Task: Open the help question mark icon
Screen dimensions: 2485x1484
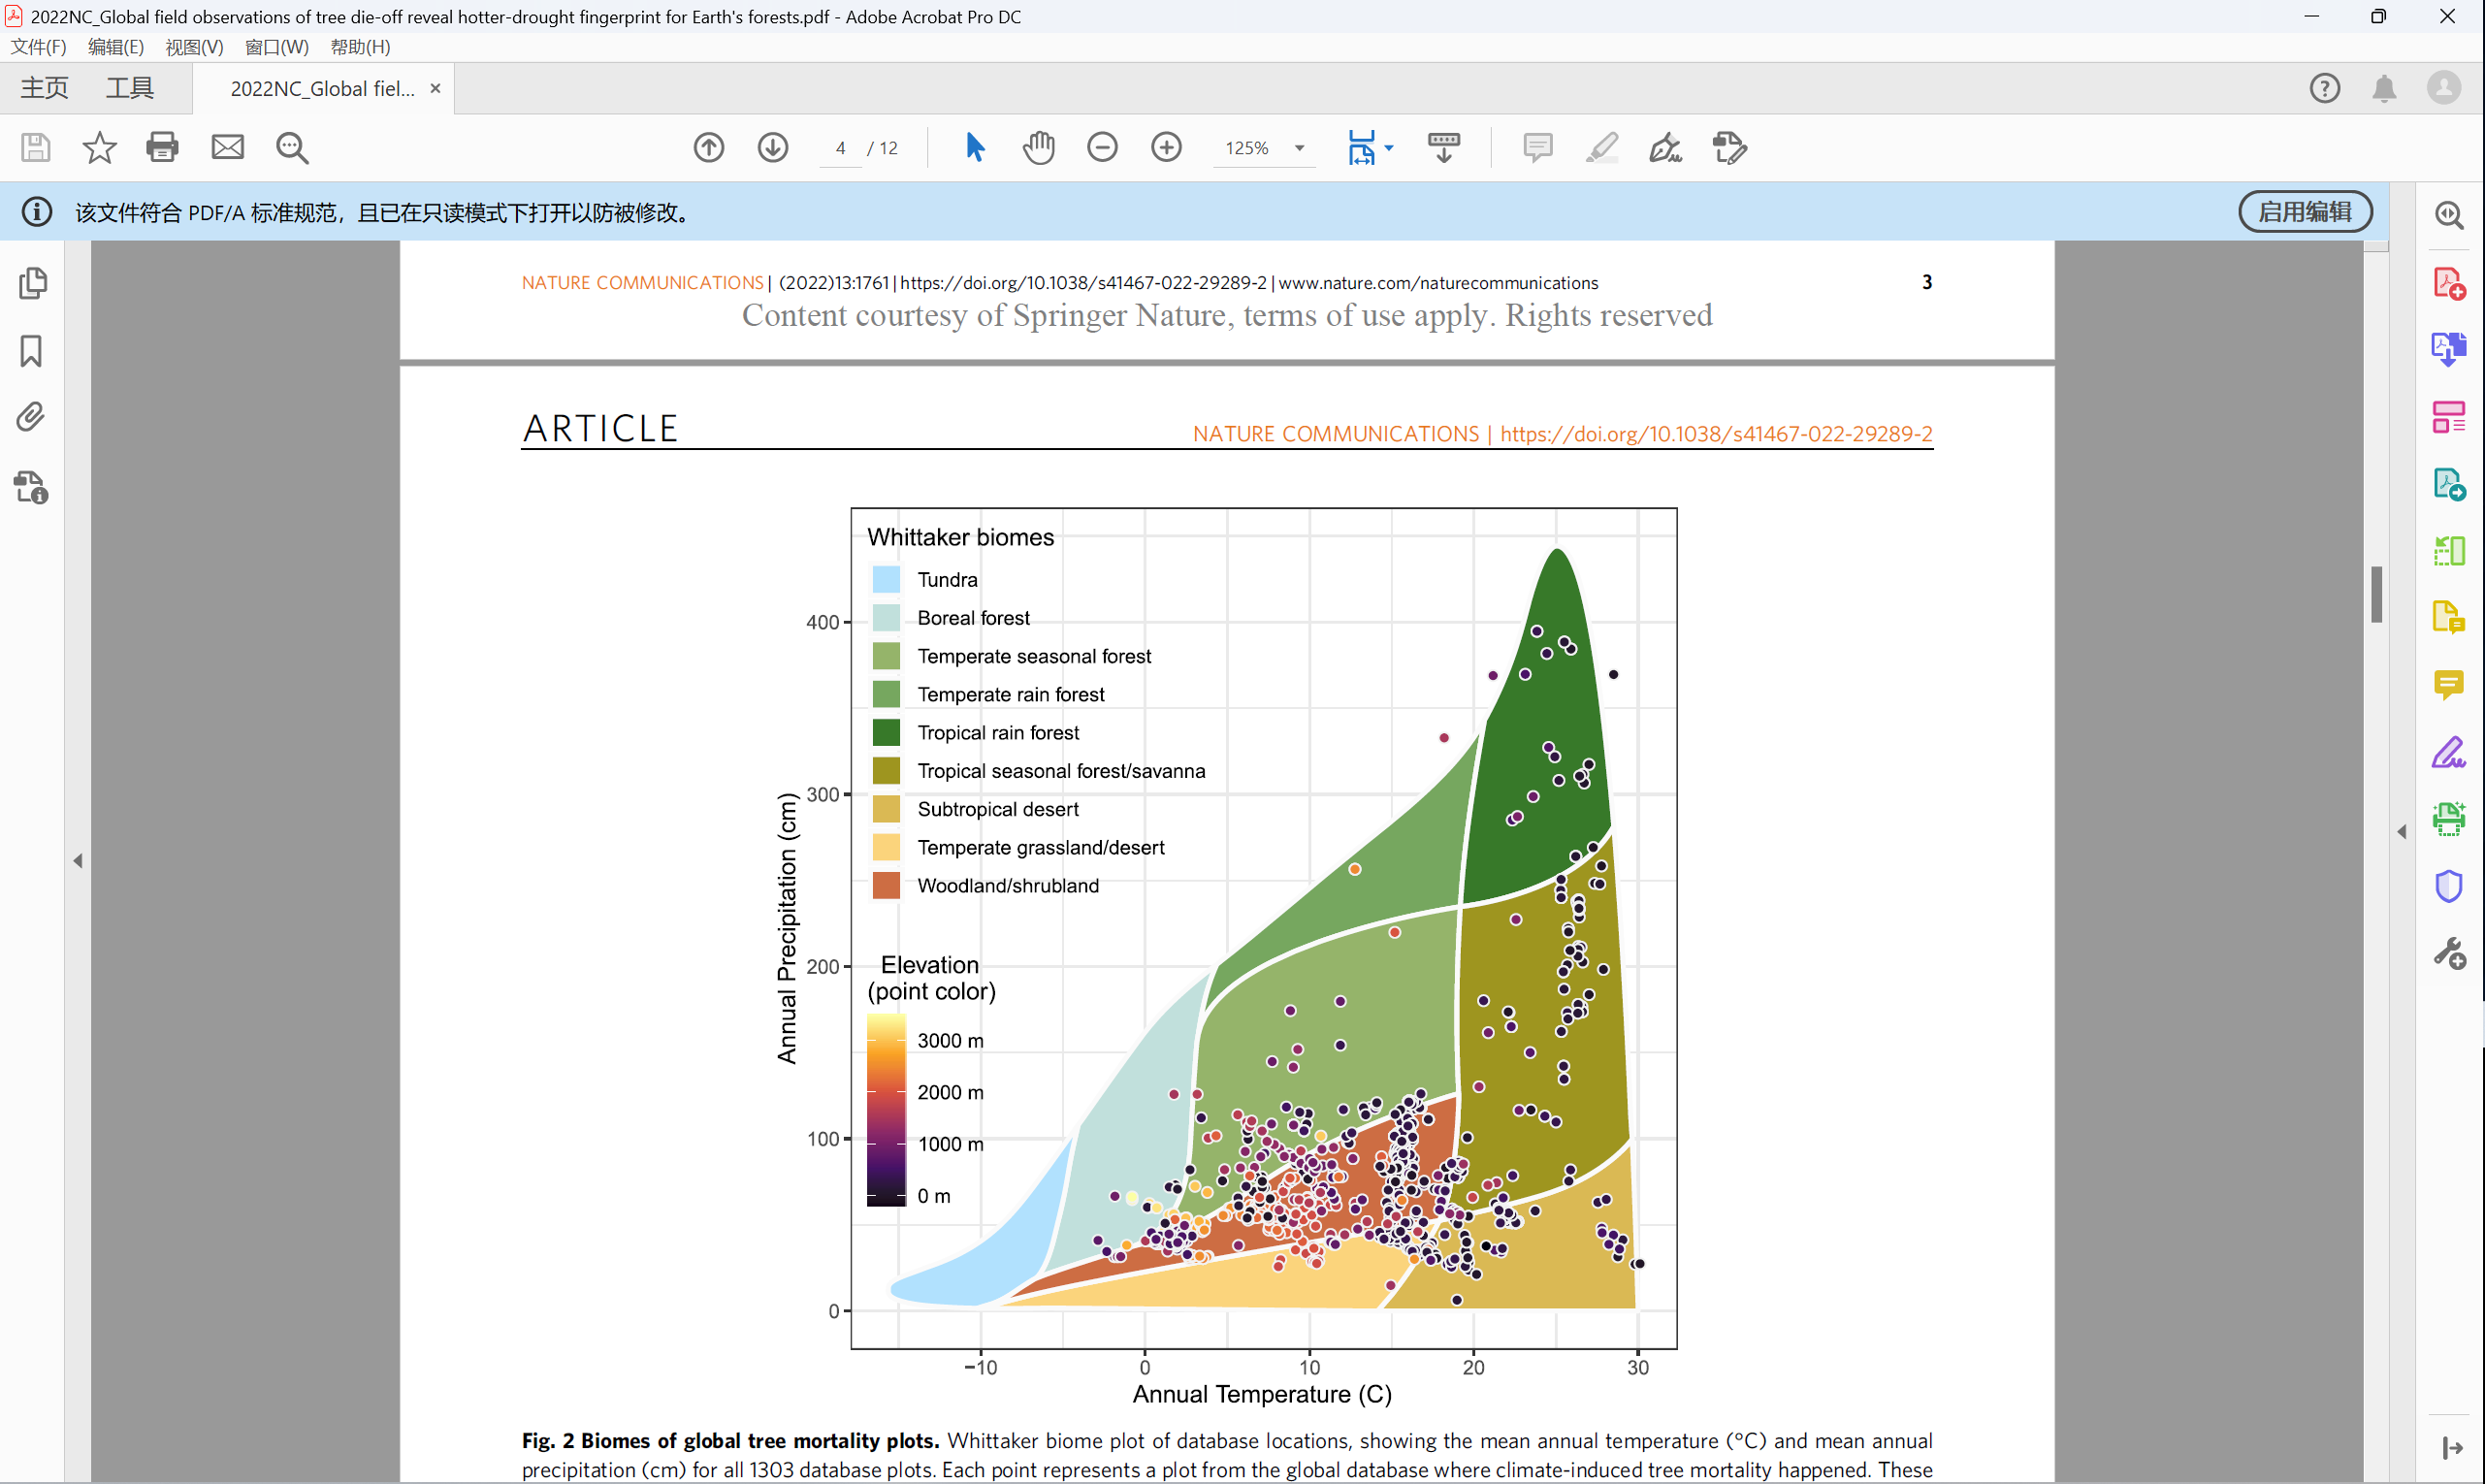Action: click(2325, 89)
